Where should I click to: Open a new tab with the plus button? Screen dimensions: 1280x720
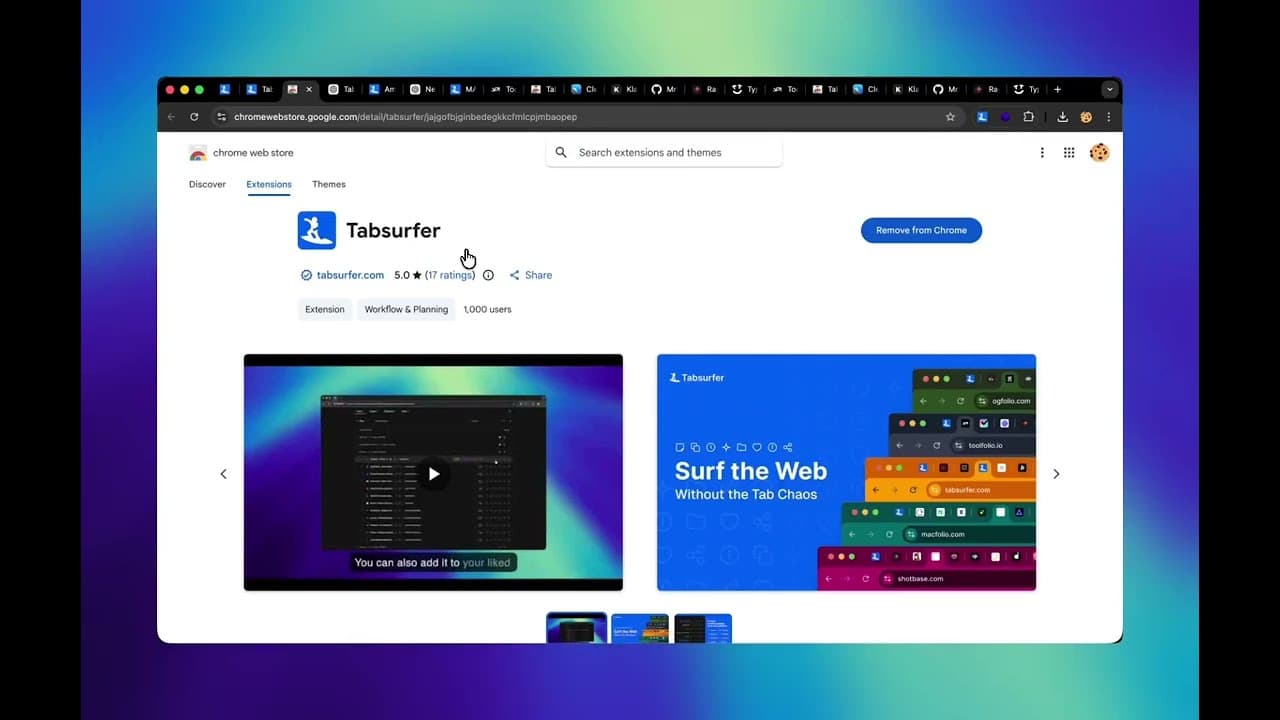coord(1057,89)
